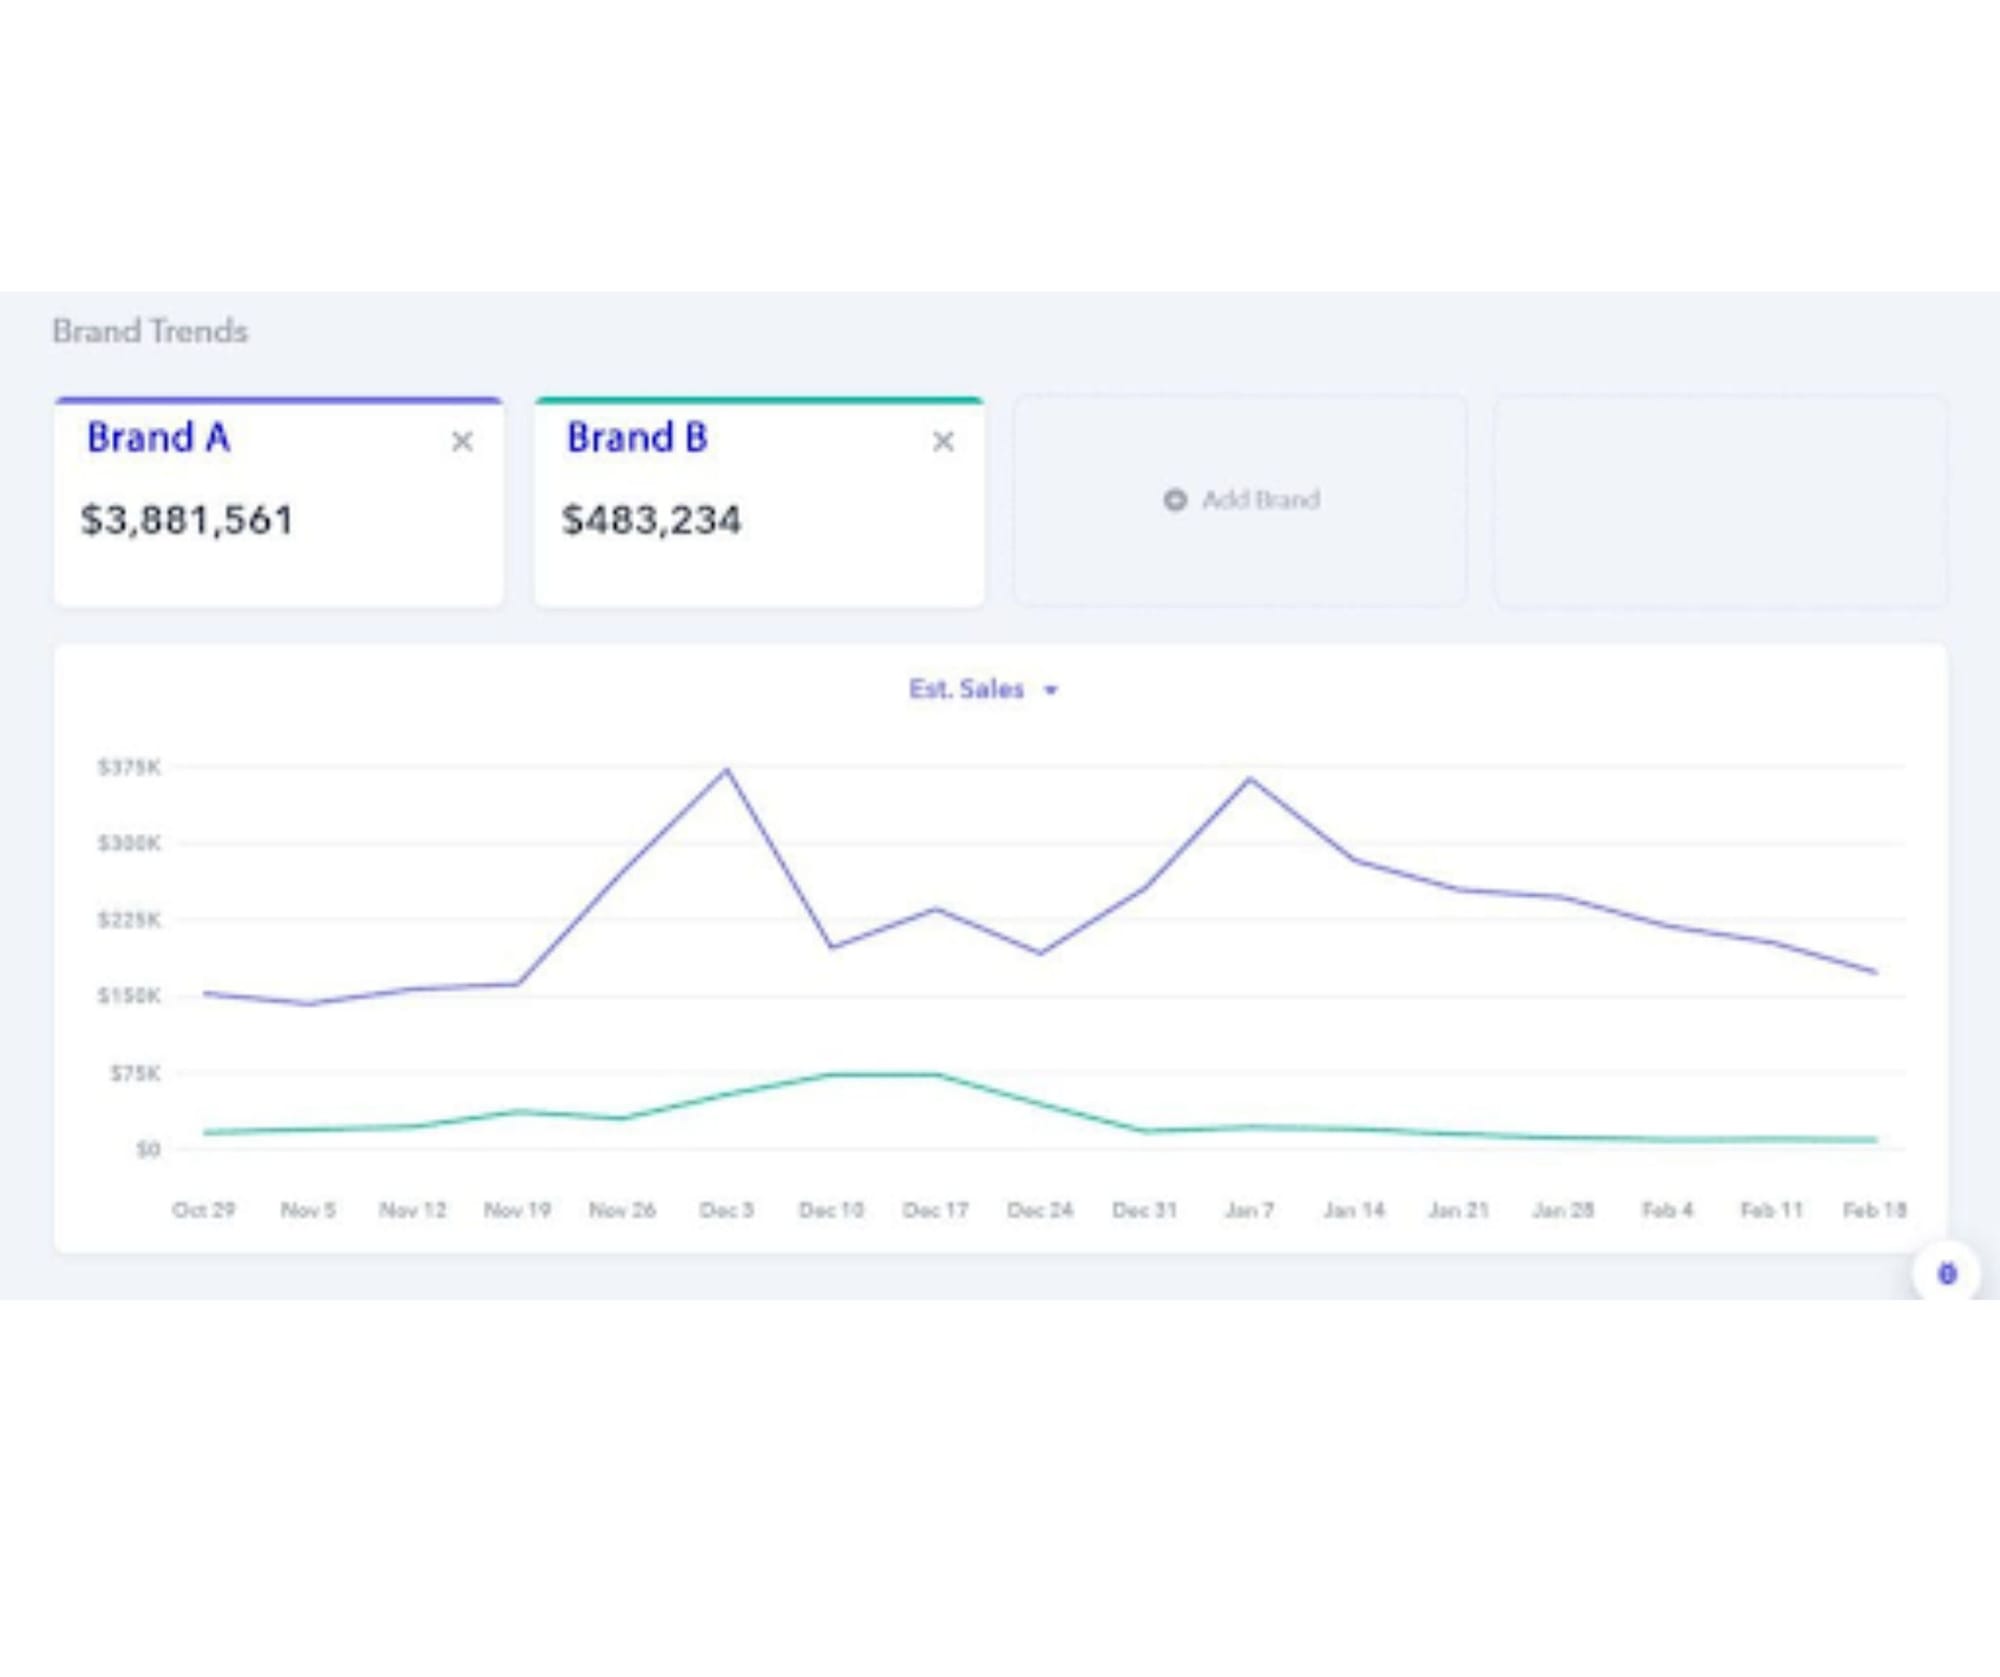2000x1677 pixels.
Task: Click Brand A peak point at Dec 3
Action: point(727,770)
